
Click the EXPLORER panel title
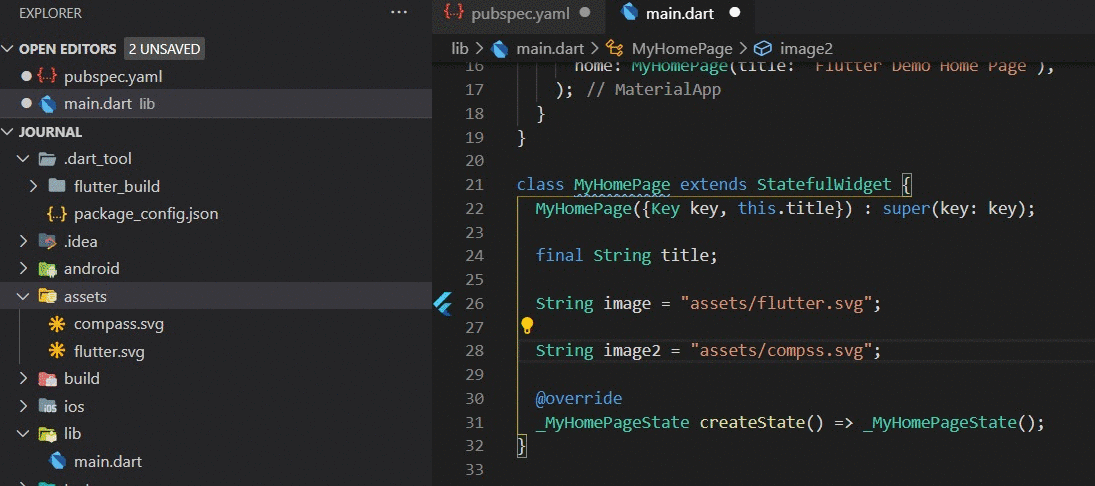tap(50, 13)
